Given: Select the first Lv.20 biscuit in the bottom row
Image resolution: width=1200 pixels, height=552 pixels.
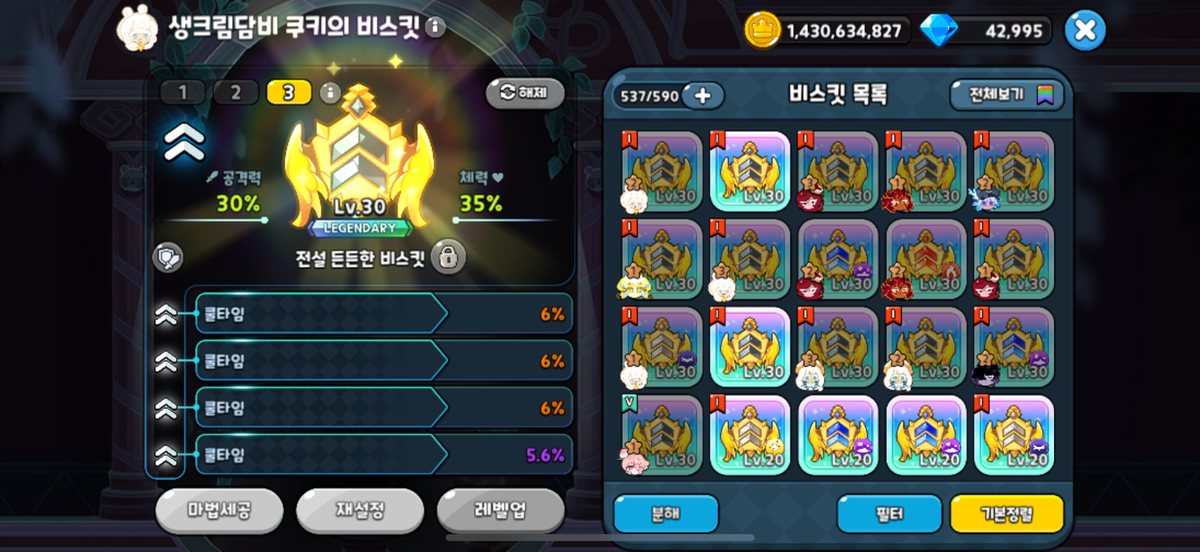Looking at the screenshot, I should click(750, 434).
